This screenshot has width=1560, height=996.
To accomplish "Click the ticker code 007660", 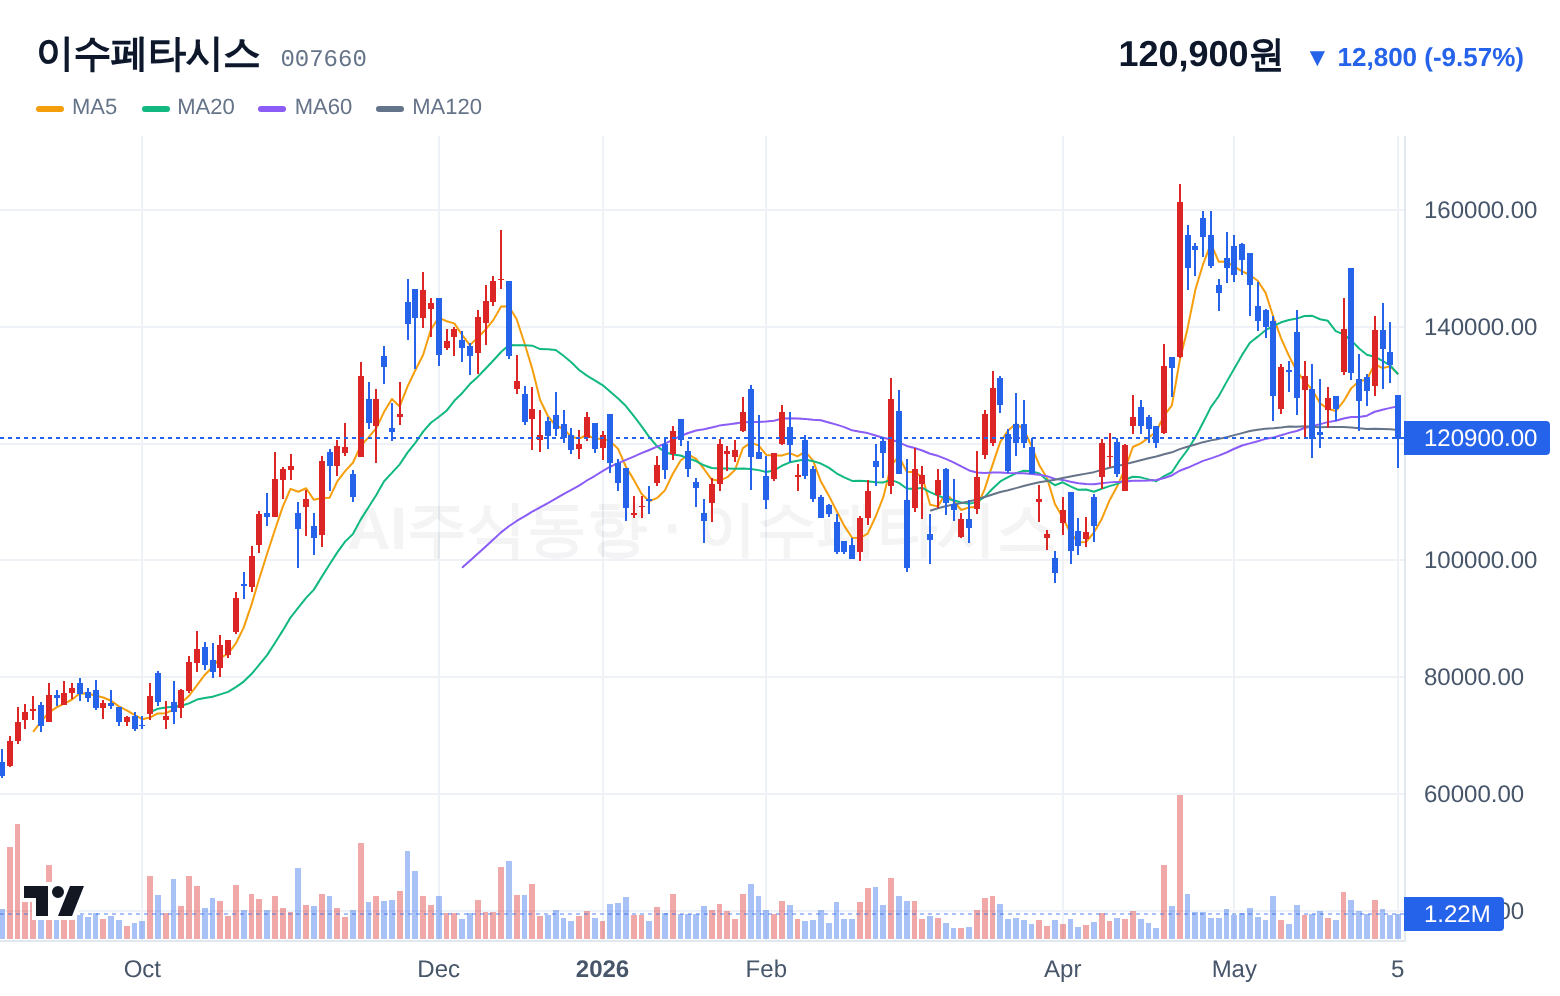I will click(x=323, y=59).
